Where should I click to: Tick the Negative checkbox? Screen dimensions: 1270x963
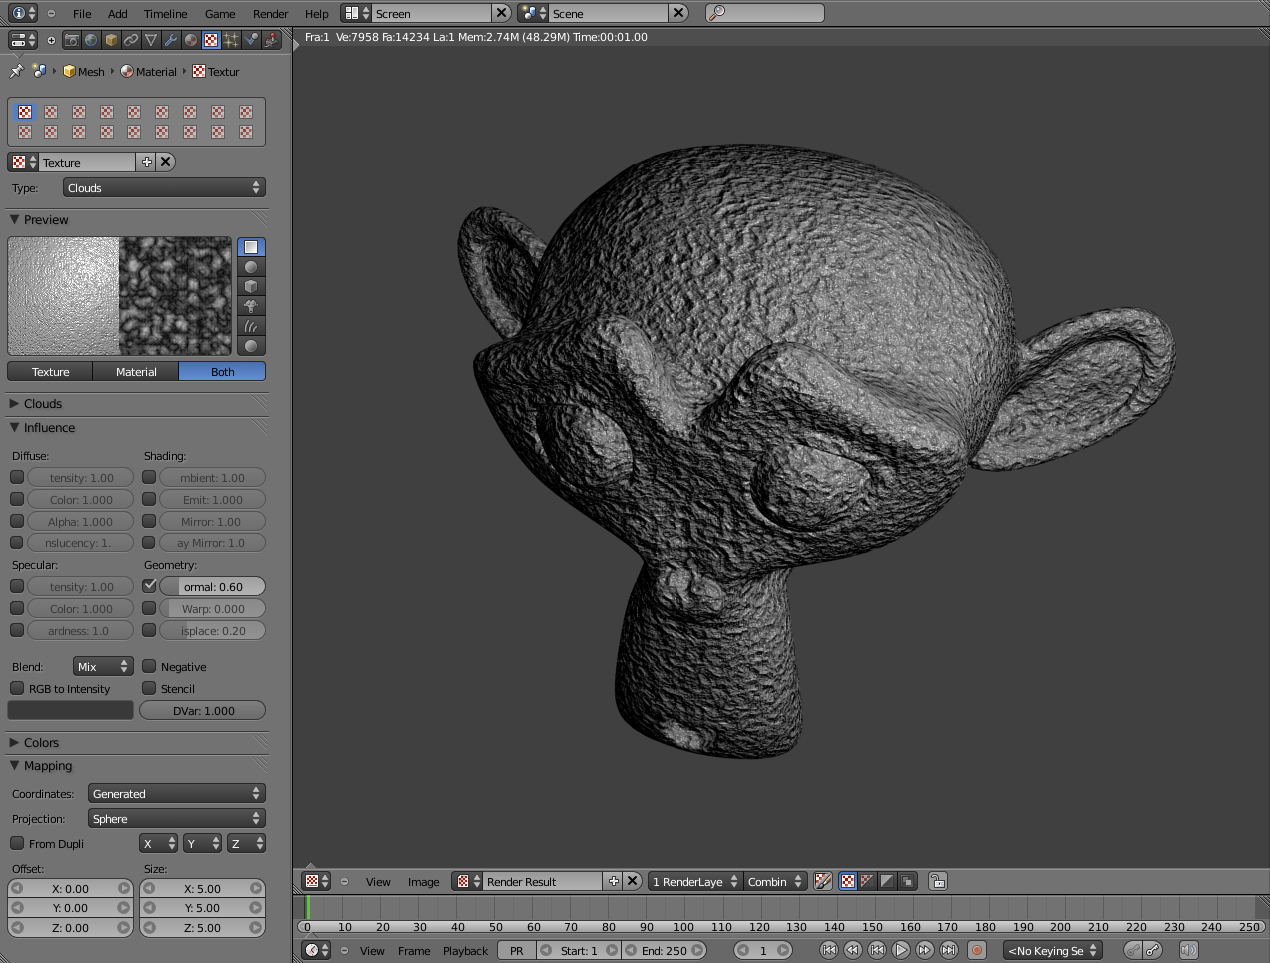(149, 666)
